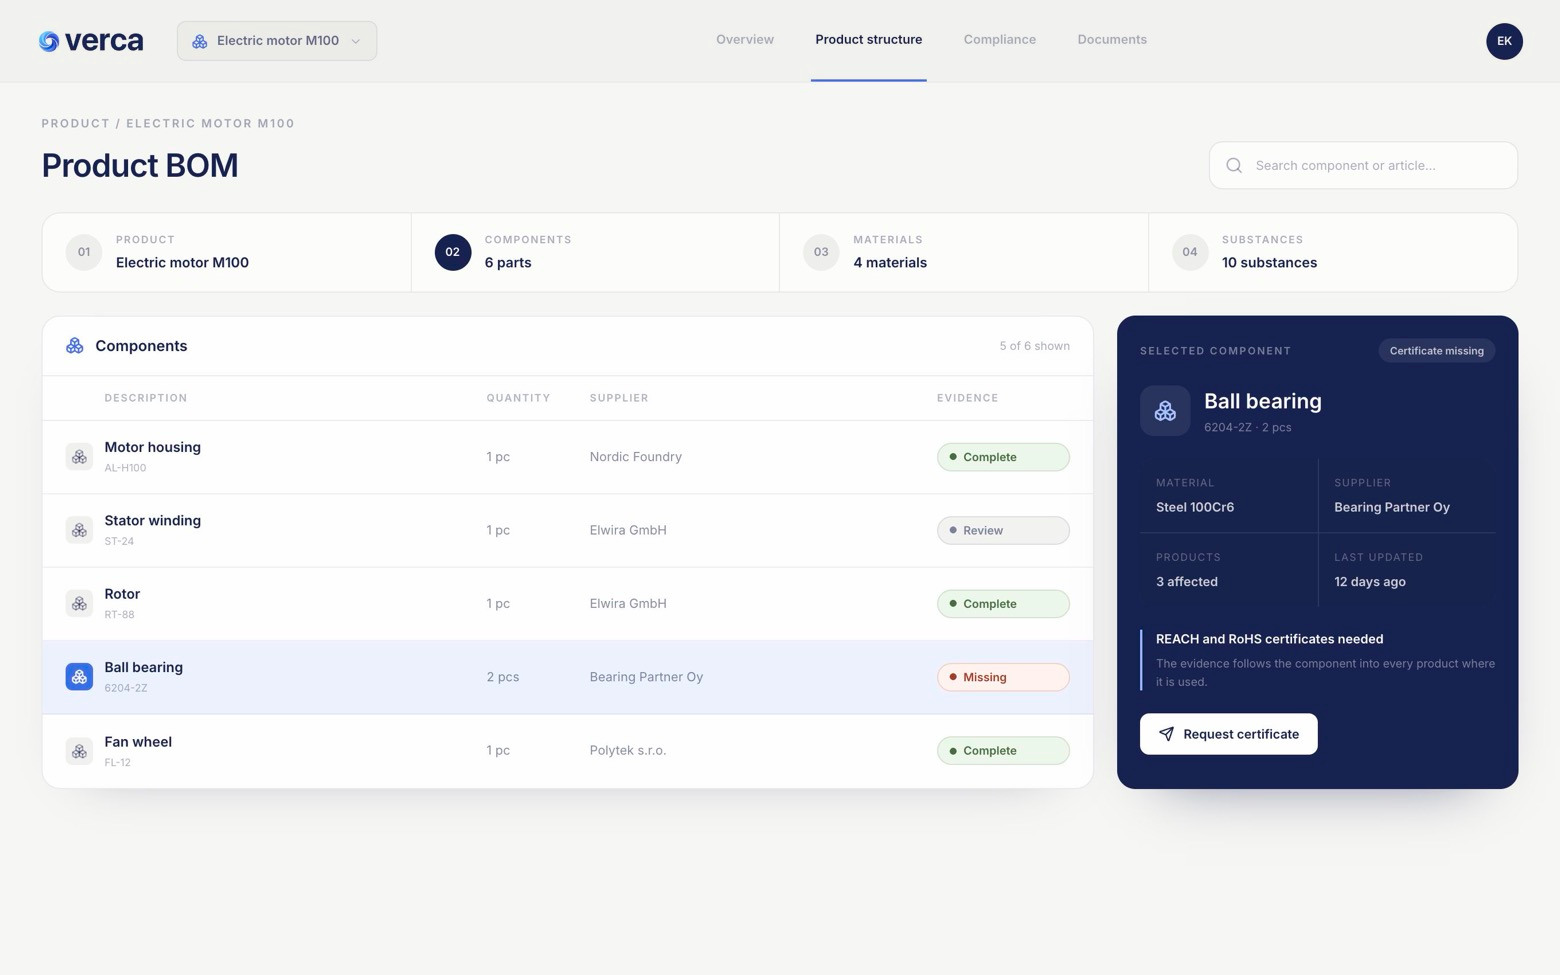Click the Complete badge for Motor housing

[1003, 457]
